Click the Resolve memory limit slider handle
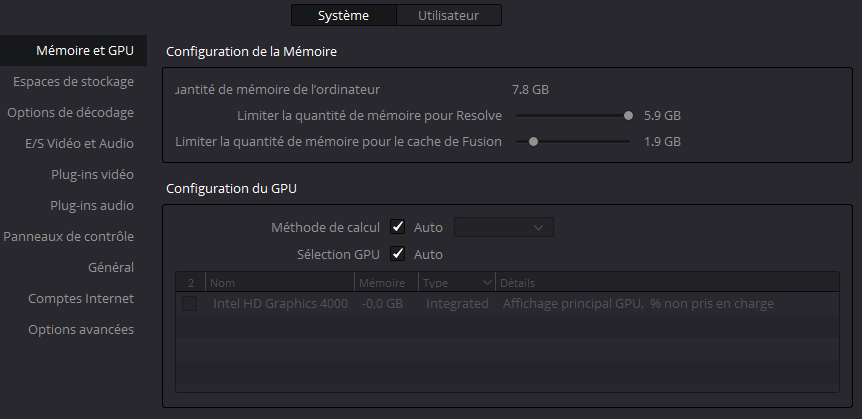The width and height of the screenshot is (862, 419). coord(628,115)
